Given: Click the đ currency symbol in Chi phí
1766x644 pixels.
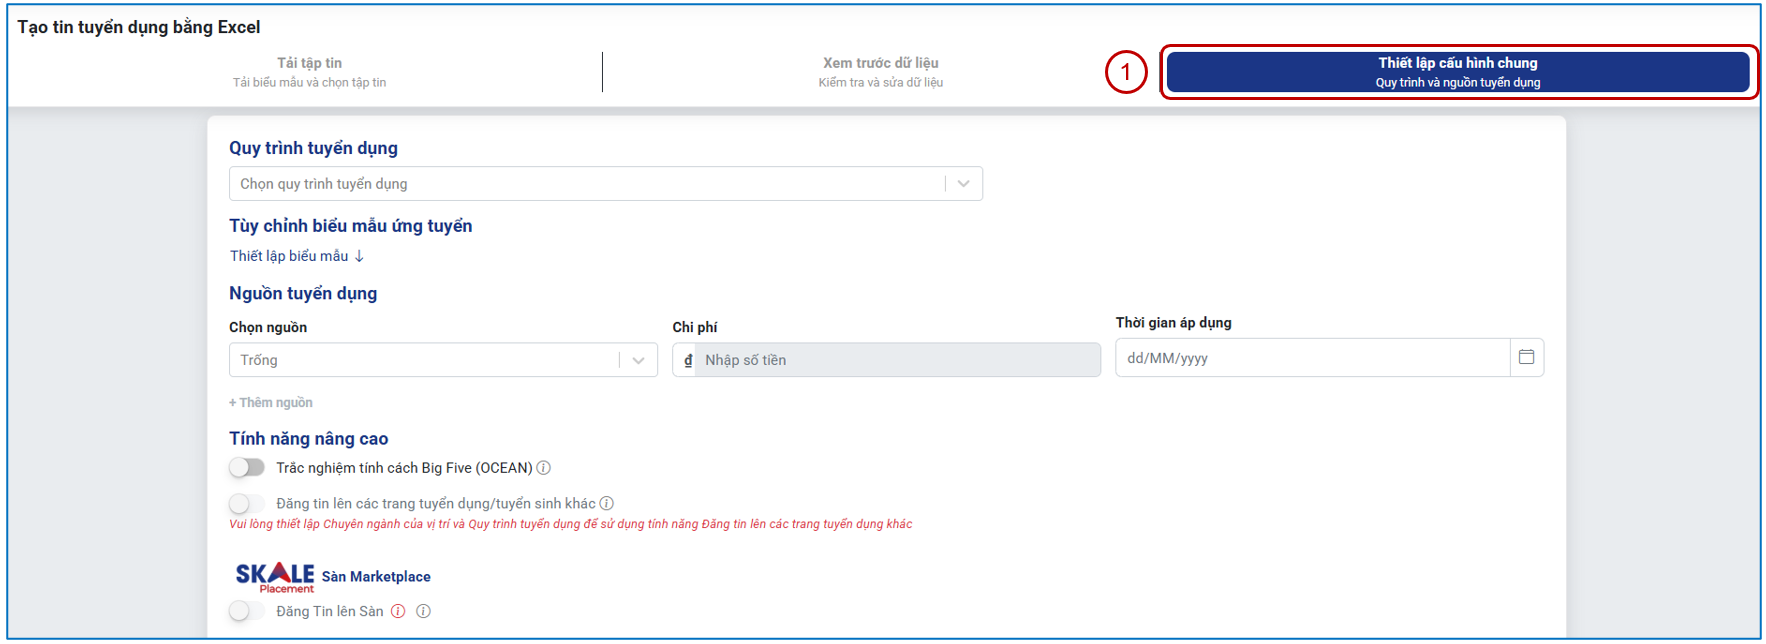Looking at the screenshot, I should 687,360.
